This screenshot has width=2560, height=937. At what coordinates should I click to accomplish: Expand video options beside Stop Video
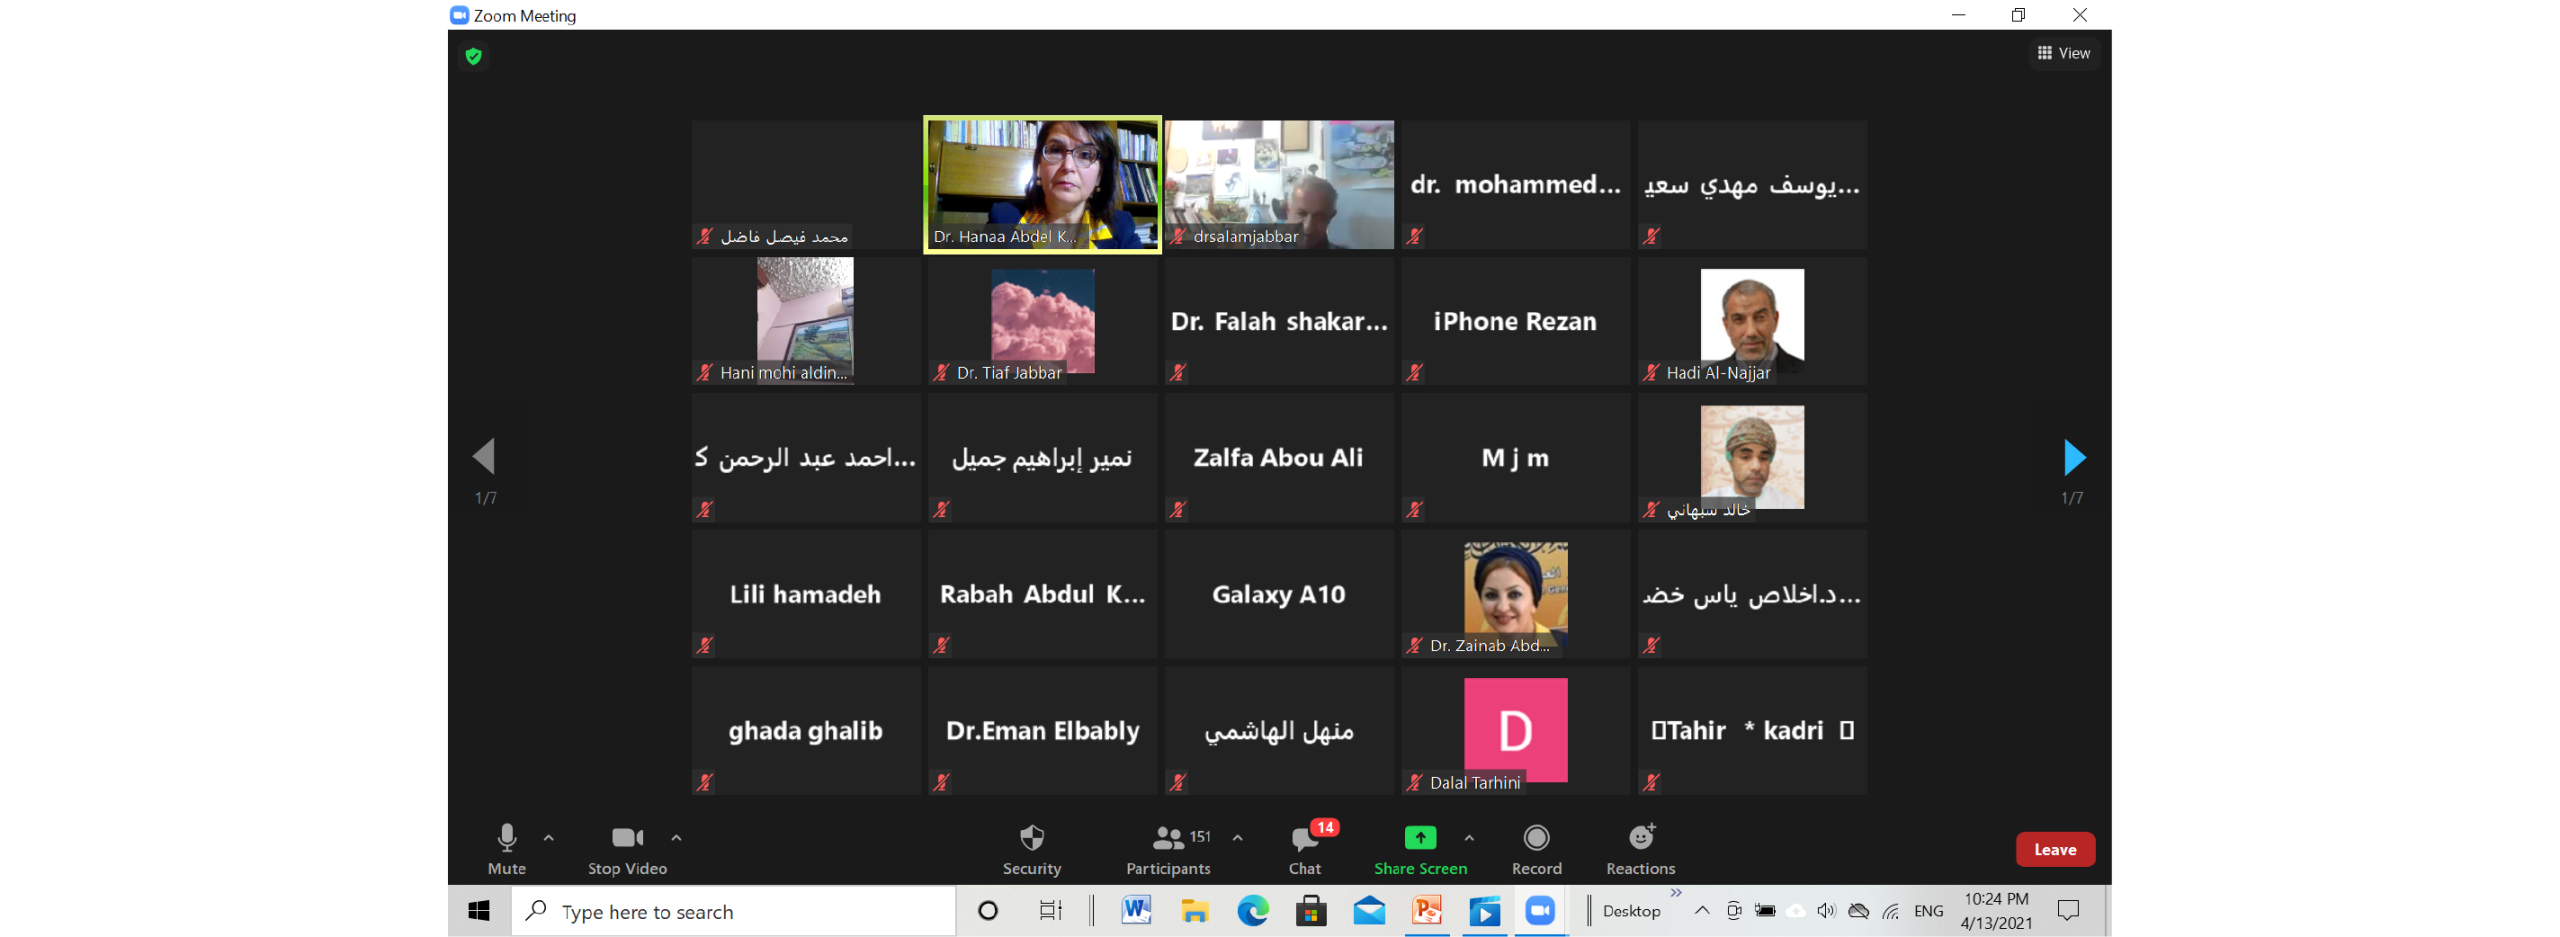(676, 838)
